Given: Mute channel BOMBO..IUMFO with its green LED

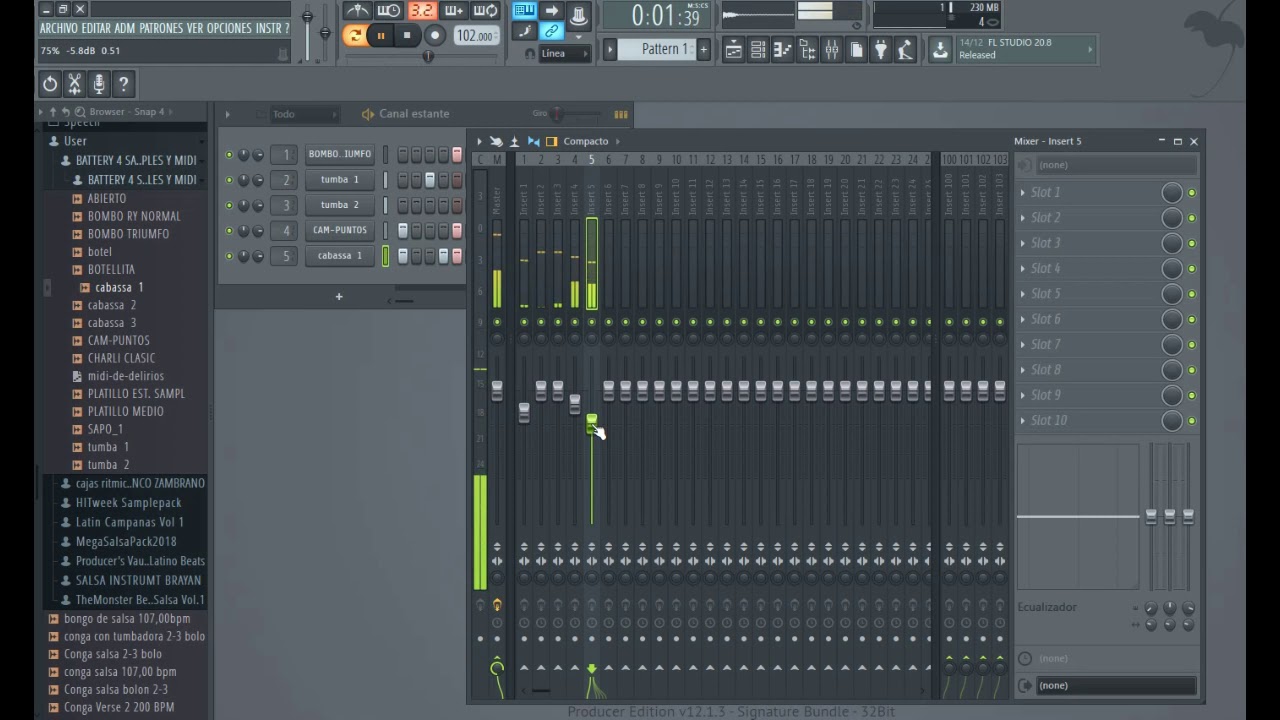Looking at the screenshot, I should tap(229, 155).
